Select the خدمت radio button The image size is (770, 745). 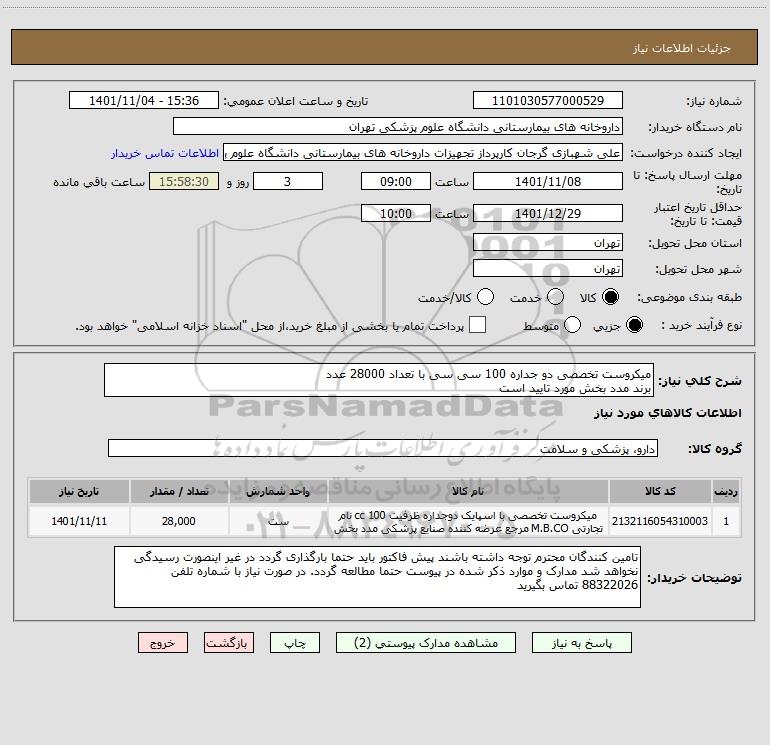555,297
